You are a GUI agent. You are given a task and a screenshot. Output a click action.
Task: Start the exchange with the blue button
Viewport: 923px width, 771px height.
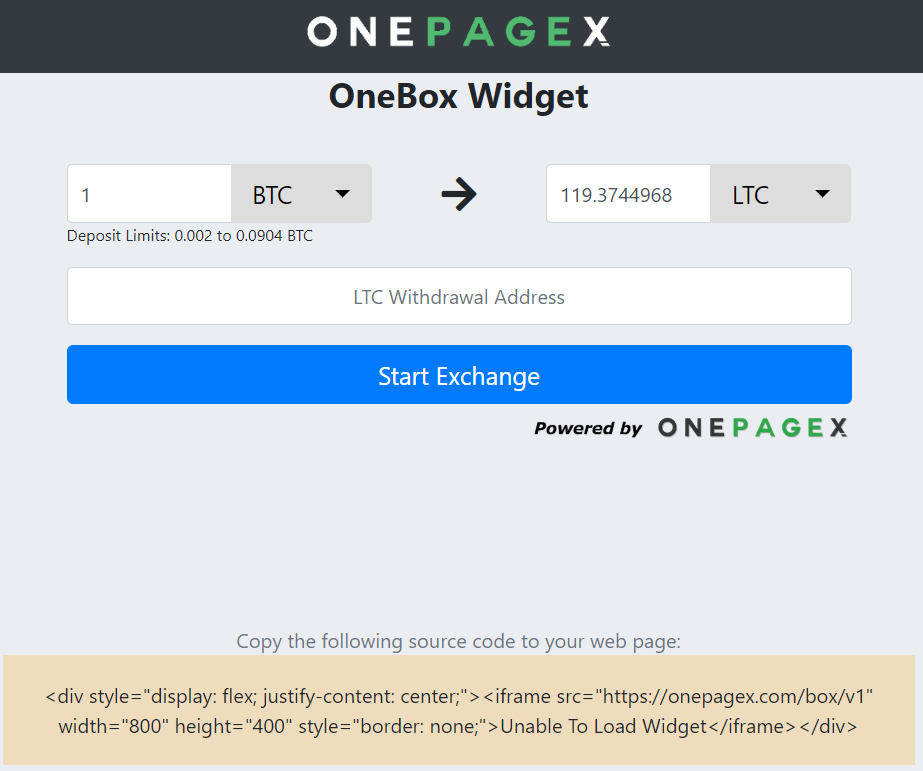(x=459, y=374)
